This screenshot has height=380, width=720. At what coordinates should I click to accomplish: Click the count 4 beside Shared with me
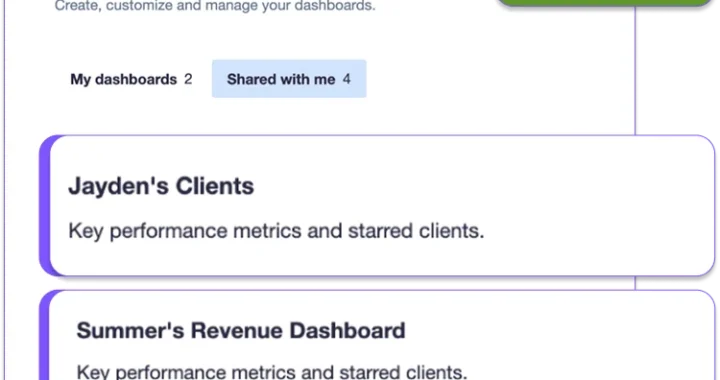[347, 79]
